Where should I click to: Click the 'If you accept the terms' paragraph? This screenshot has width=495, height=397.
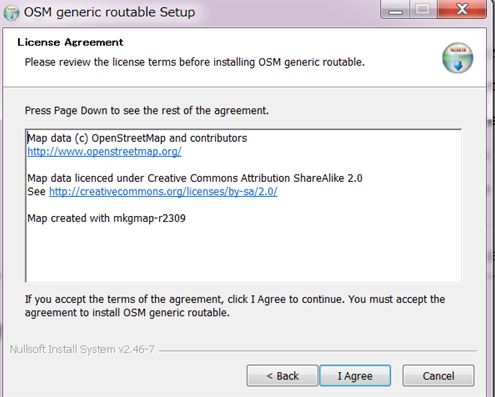[x=235, y=306]
